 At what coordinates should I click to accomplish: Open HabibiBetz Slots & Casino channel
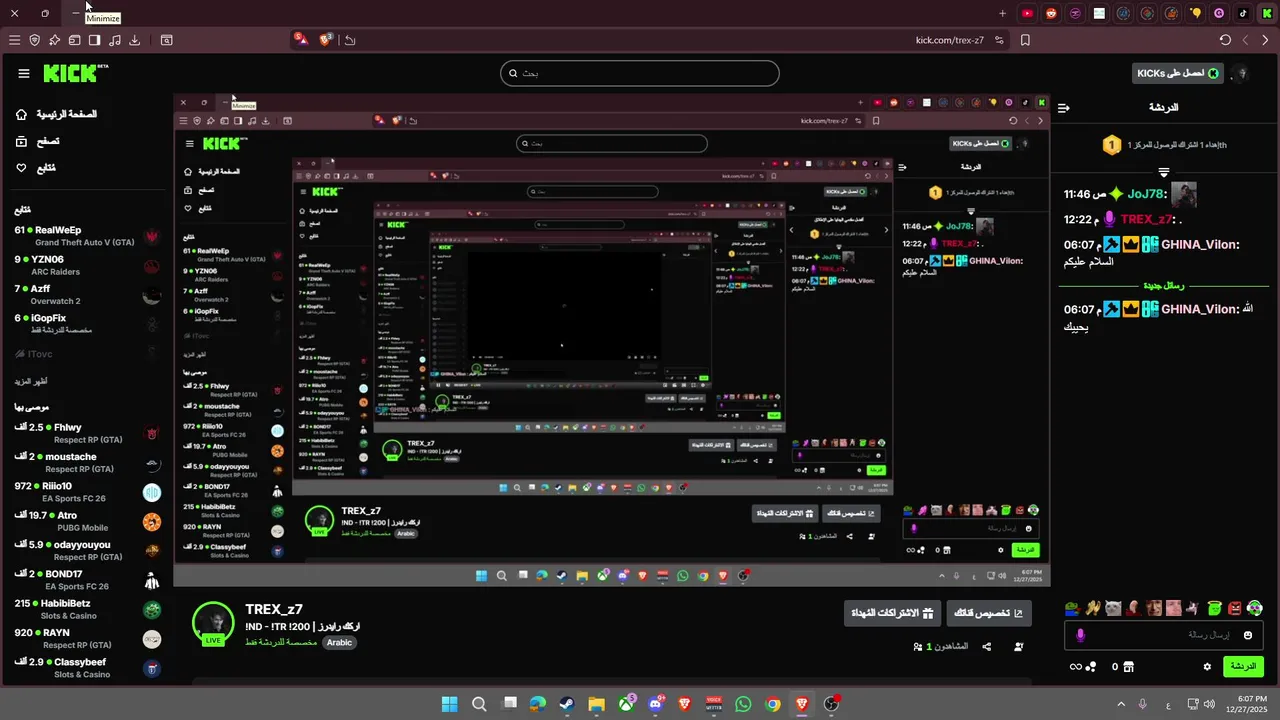pos(87,610)
